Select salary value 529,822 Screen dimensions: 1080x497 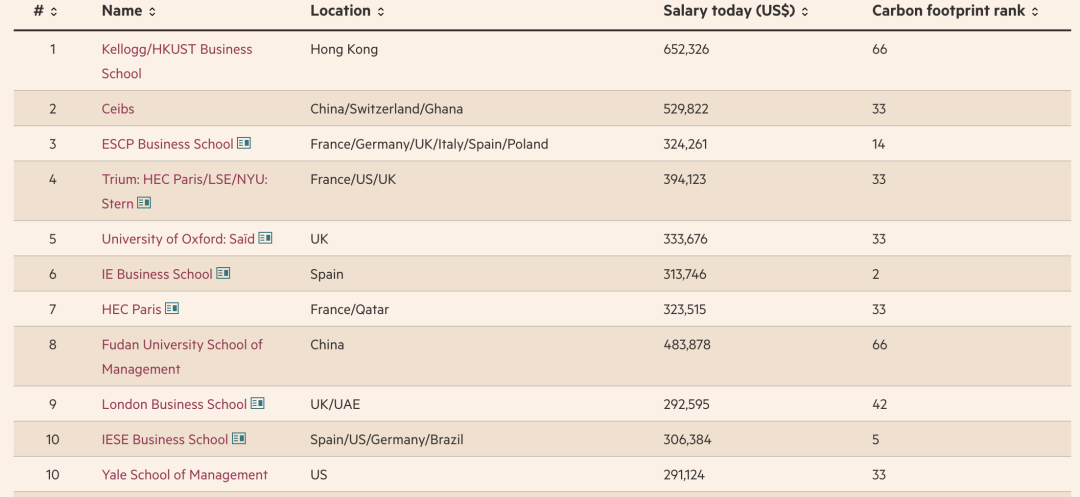point(685,109)
